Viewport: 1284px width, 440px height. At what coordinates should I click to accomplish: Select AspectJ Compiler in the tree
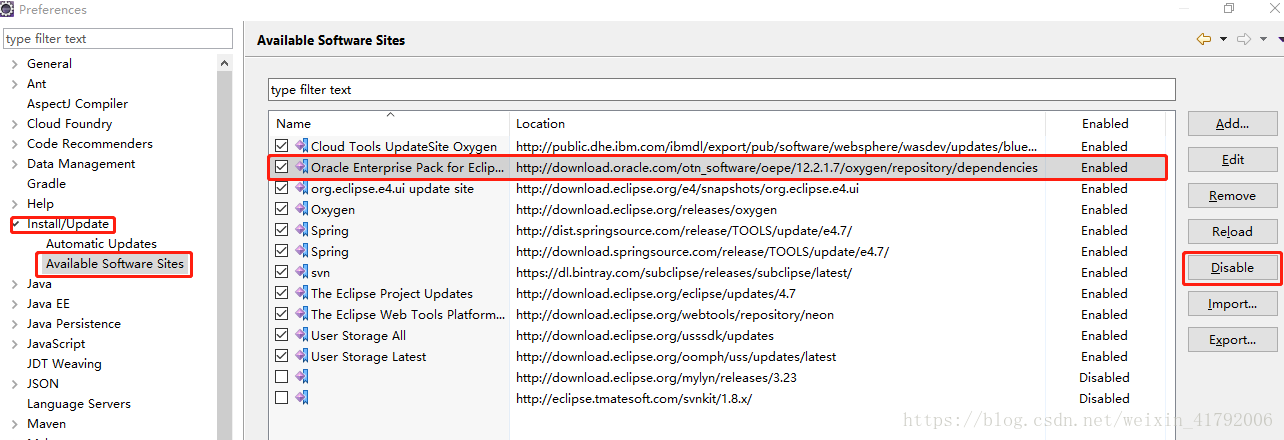(x=77, y=104)
